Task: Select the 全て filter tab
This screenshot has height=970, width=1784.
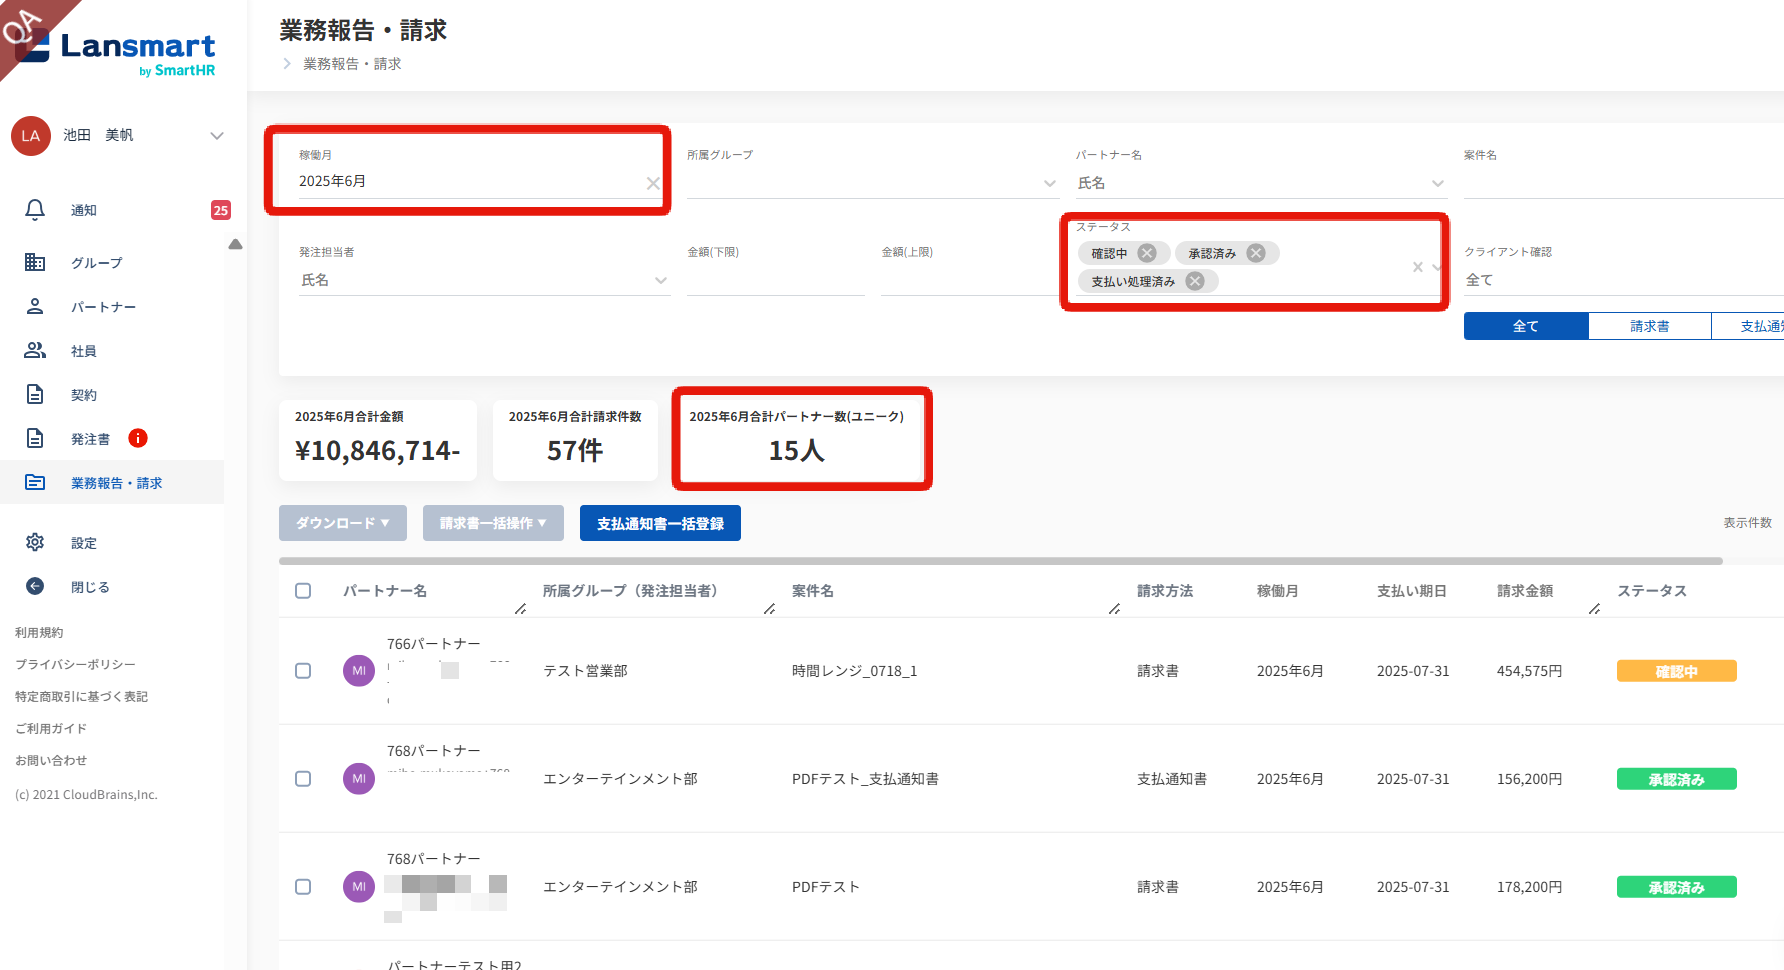Action: coord(1526,326)
